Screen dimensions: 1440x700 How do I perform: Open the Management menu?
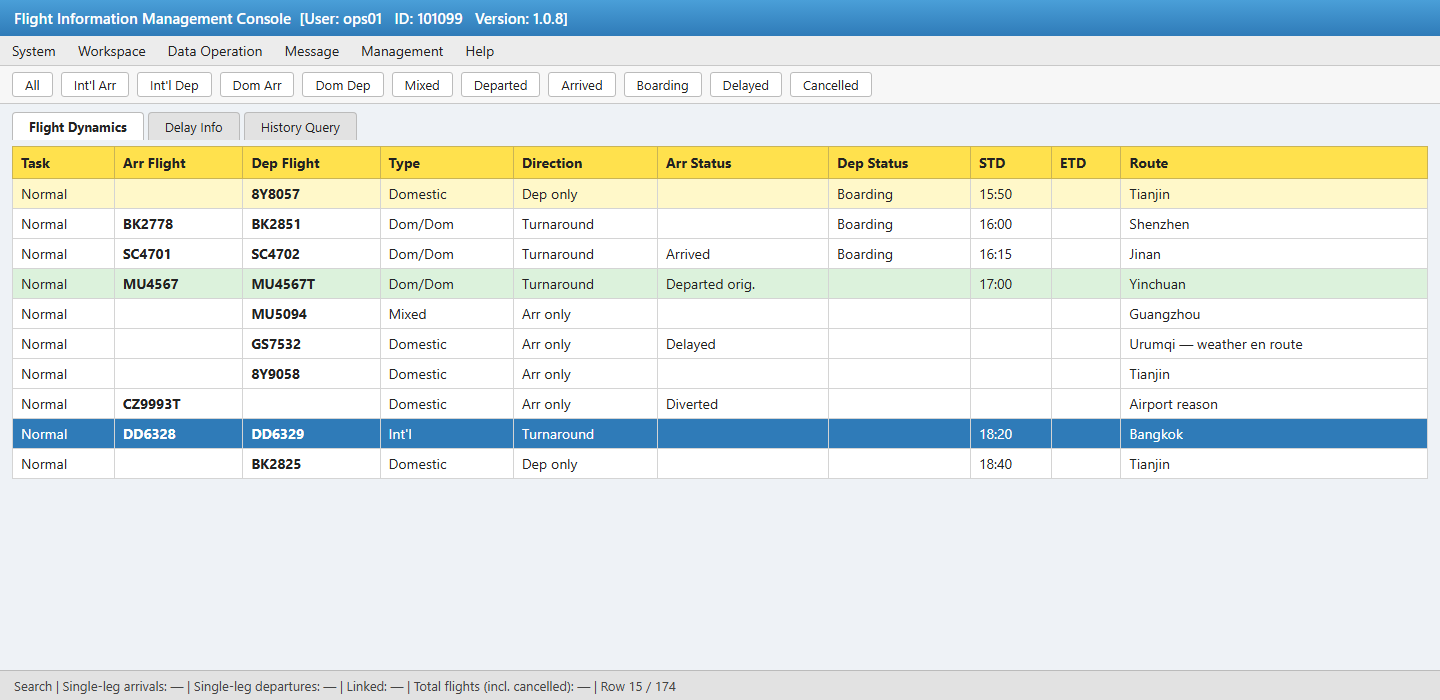(x=402, y=51)
